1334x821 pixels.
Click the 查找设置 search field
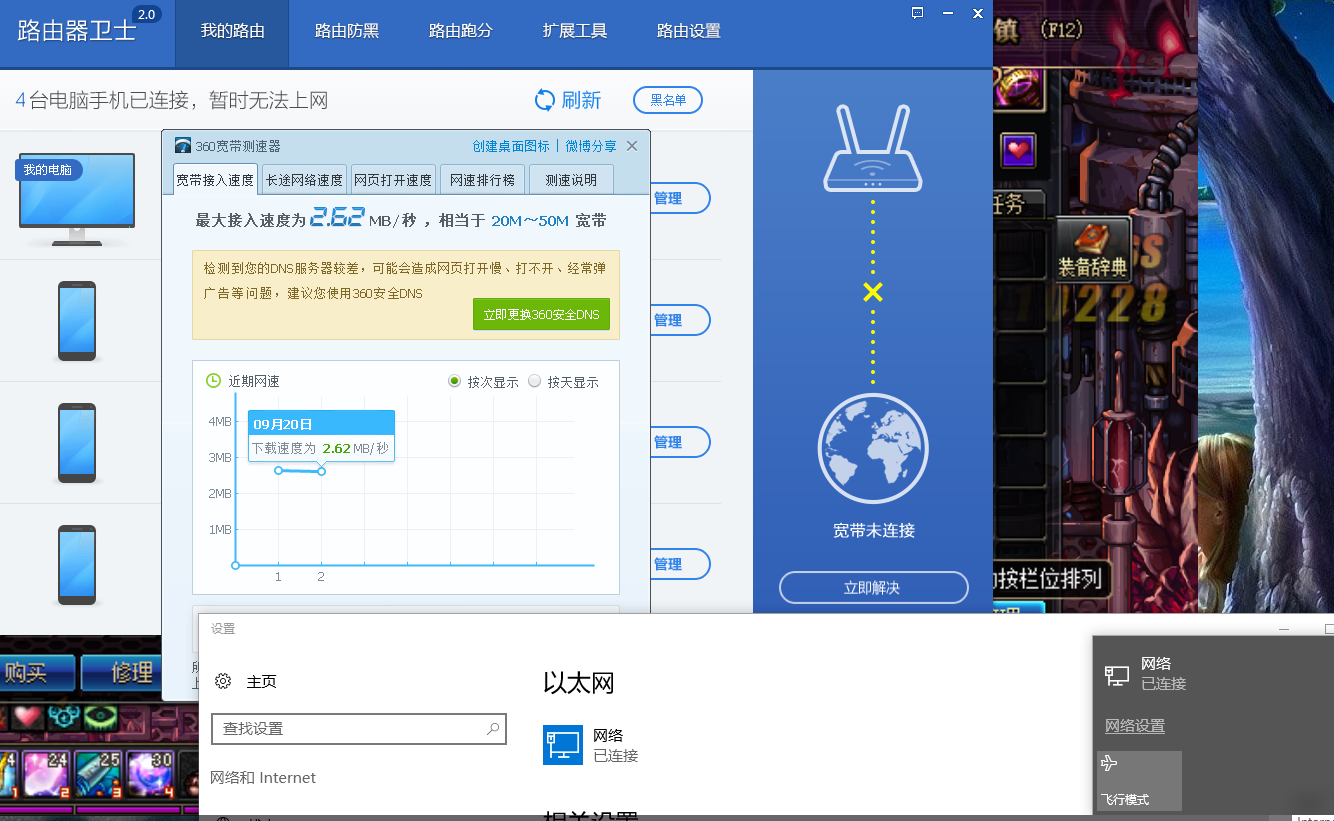359,729
